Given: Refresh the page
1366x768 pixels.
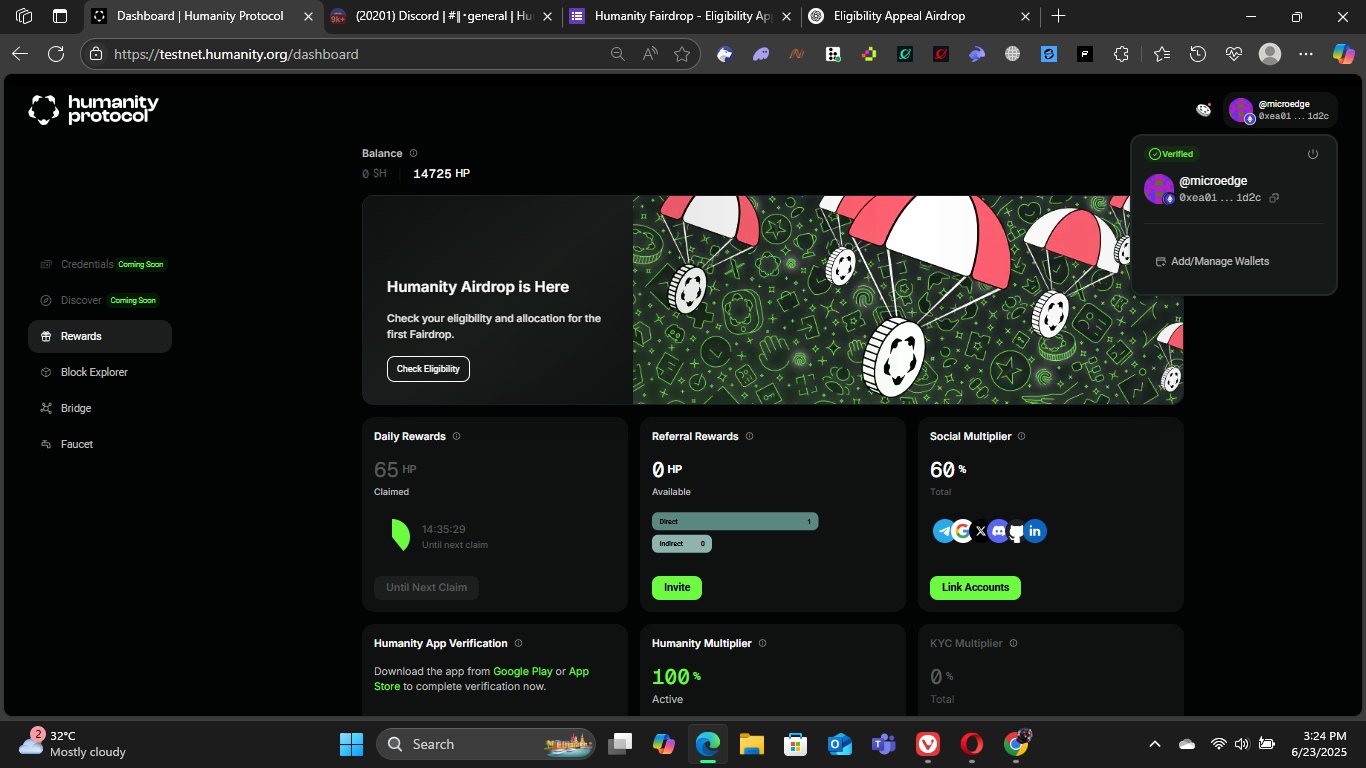Looking at the screenshot, I should (x=56, y=54).
